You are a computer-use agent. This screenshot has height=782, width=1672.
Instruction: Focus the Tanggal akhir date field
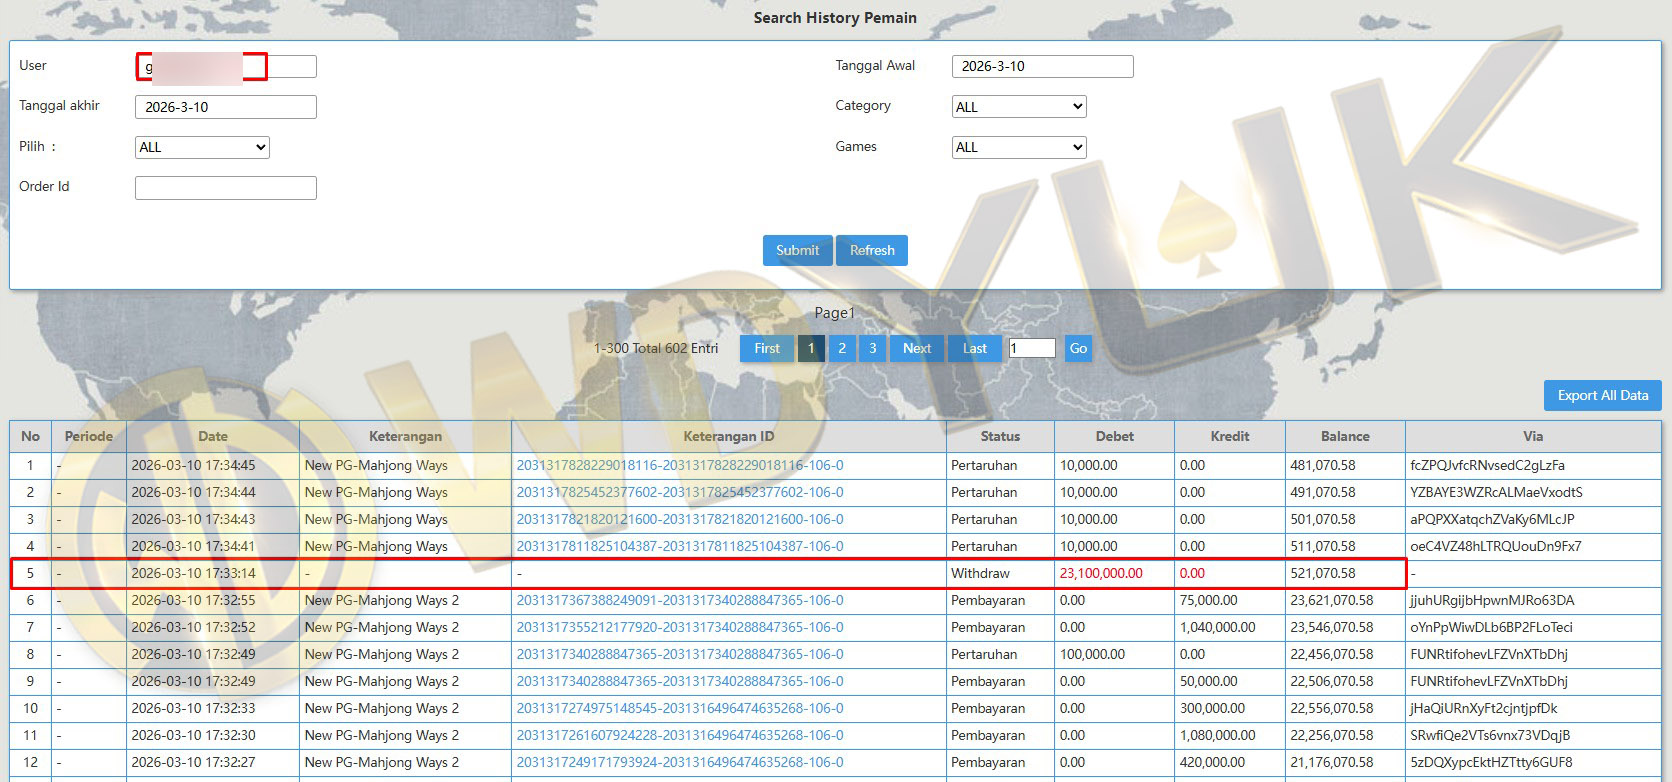point(225,107)
